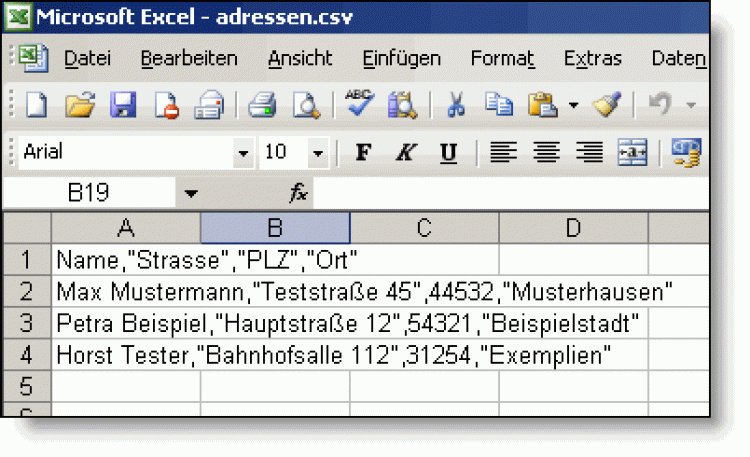
Task: Expand the Name Box dropdown arrow
Action: 191,193
